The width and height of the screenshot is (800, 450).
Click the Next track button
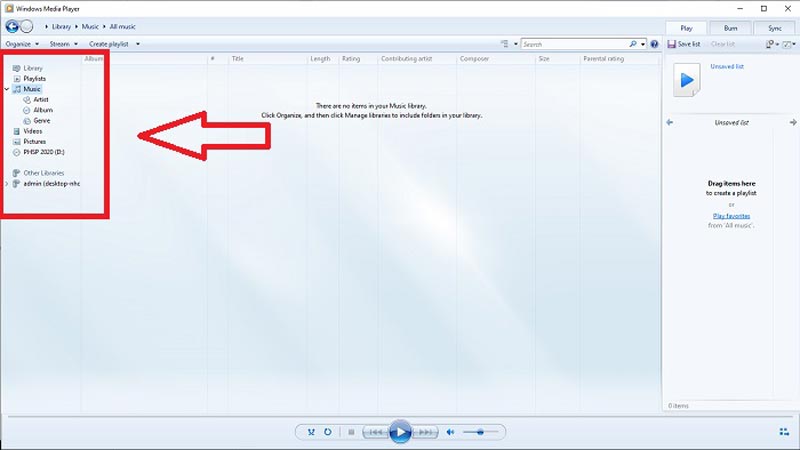tap(425, 432)
